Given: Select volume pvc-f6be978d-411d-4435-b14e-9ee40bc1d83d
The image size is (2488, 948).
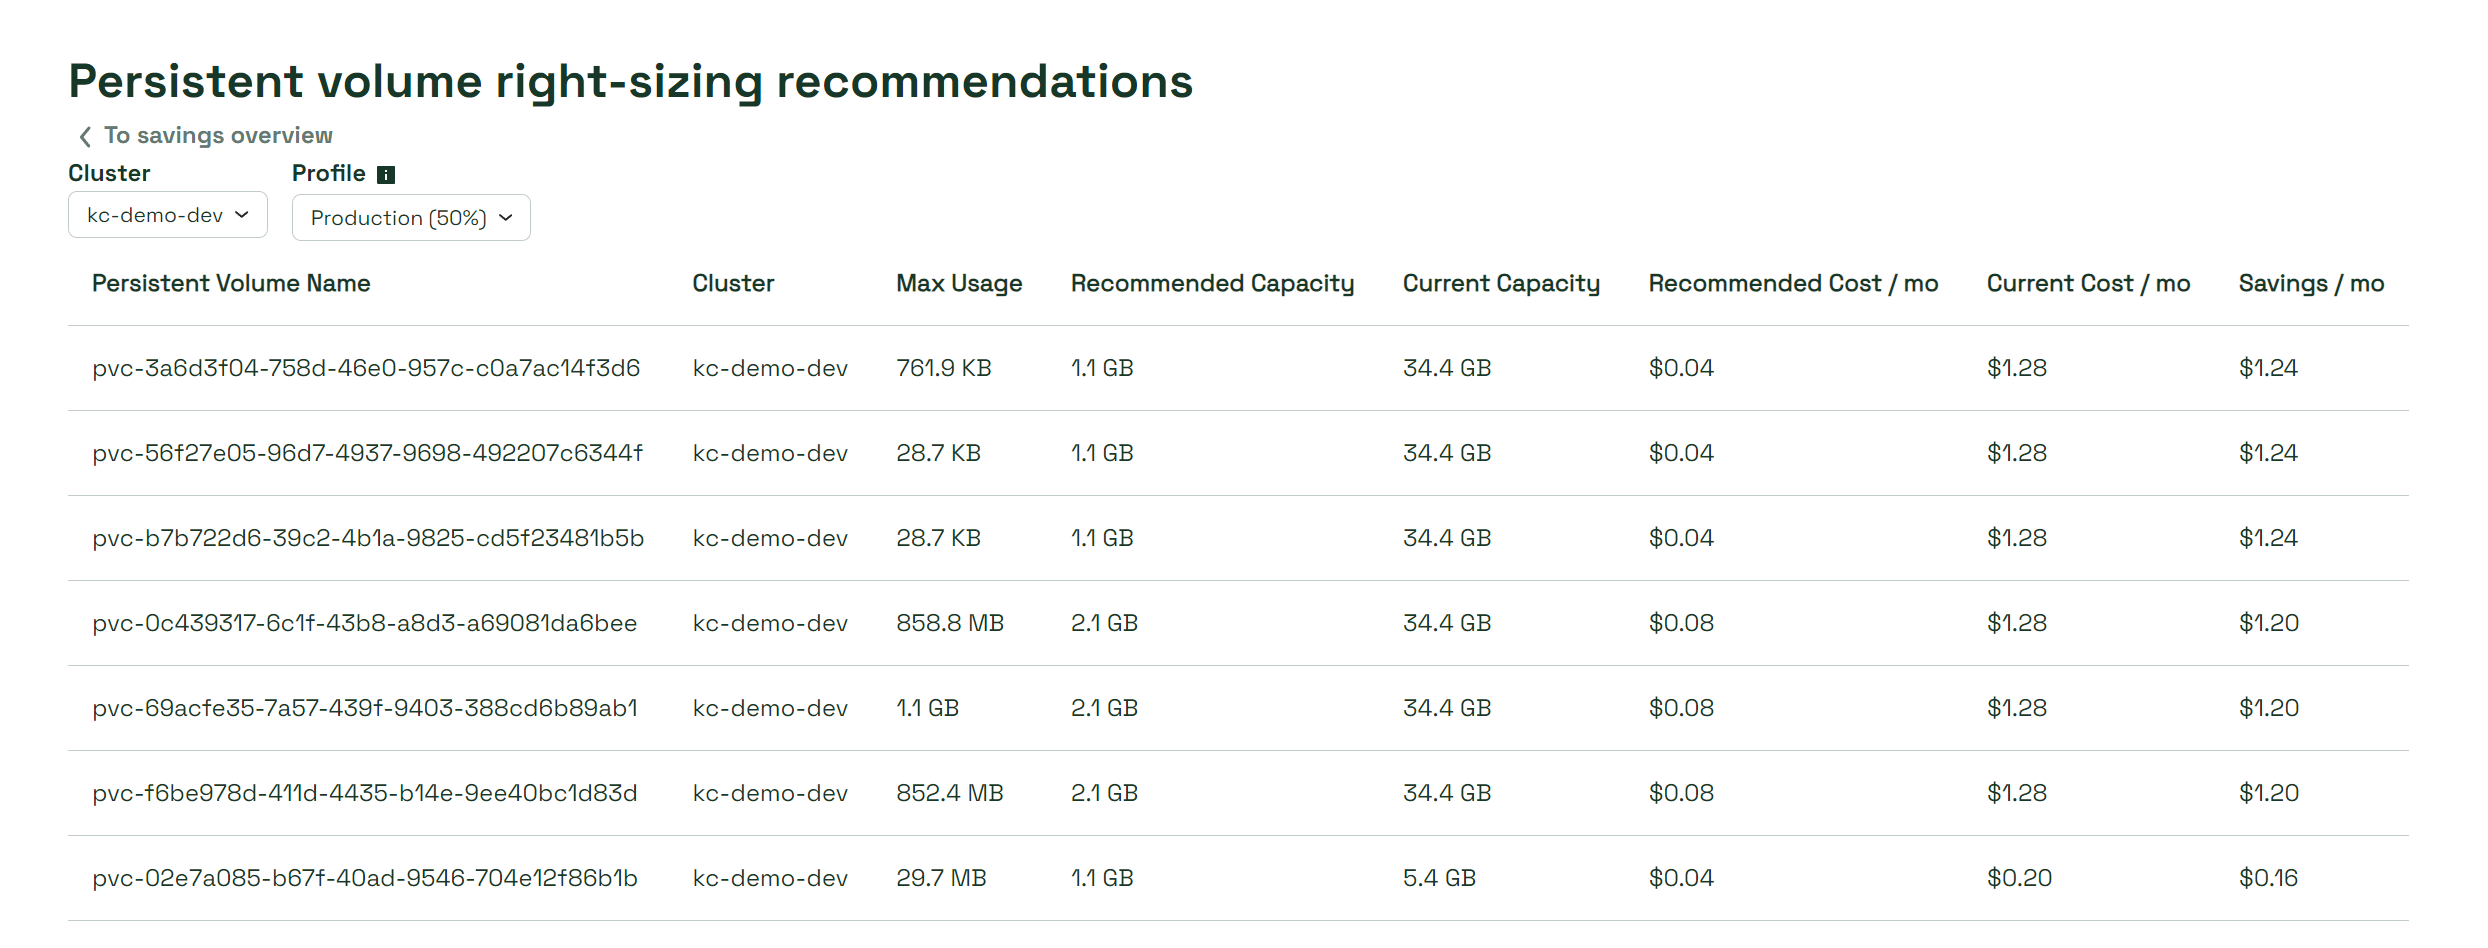Looking at the screenshot, I should (x=365, y=793).
